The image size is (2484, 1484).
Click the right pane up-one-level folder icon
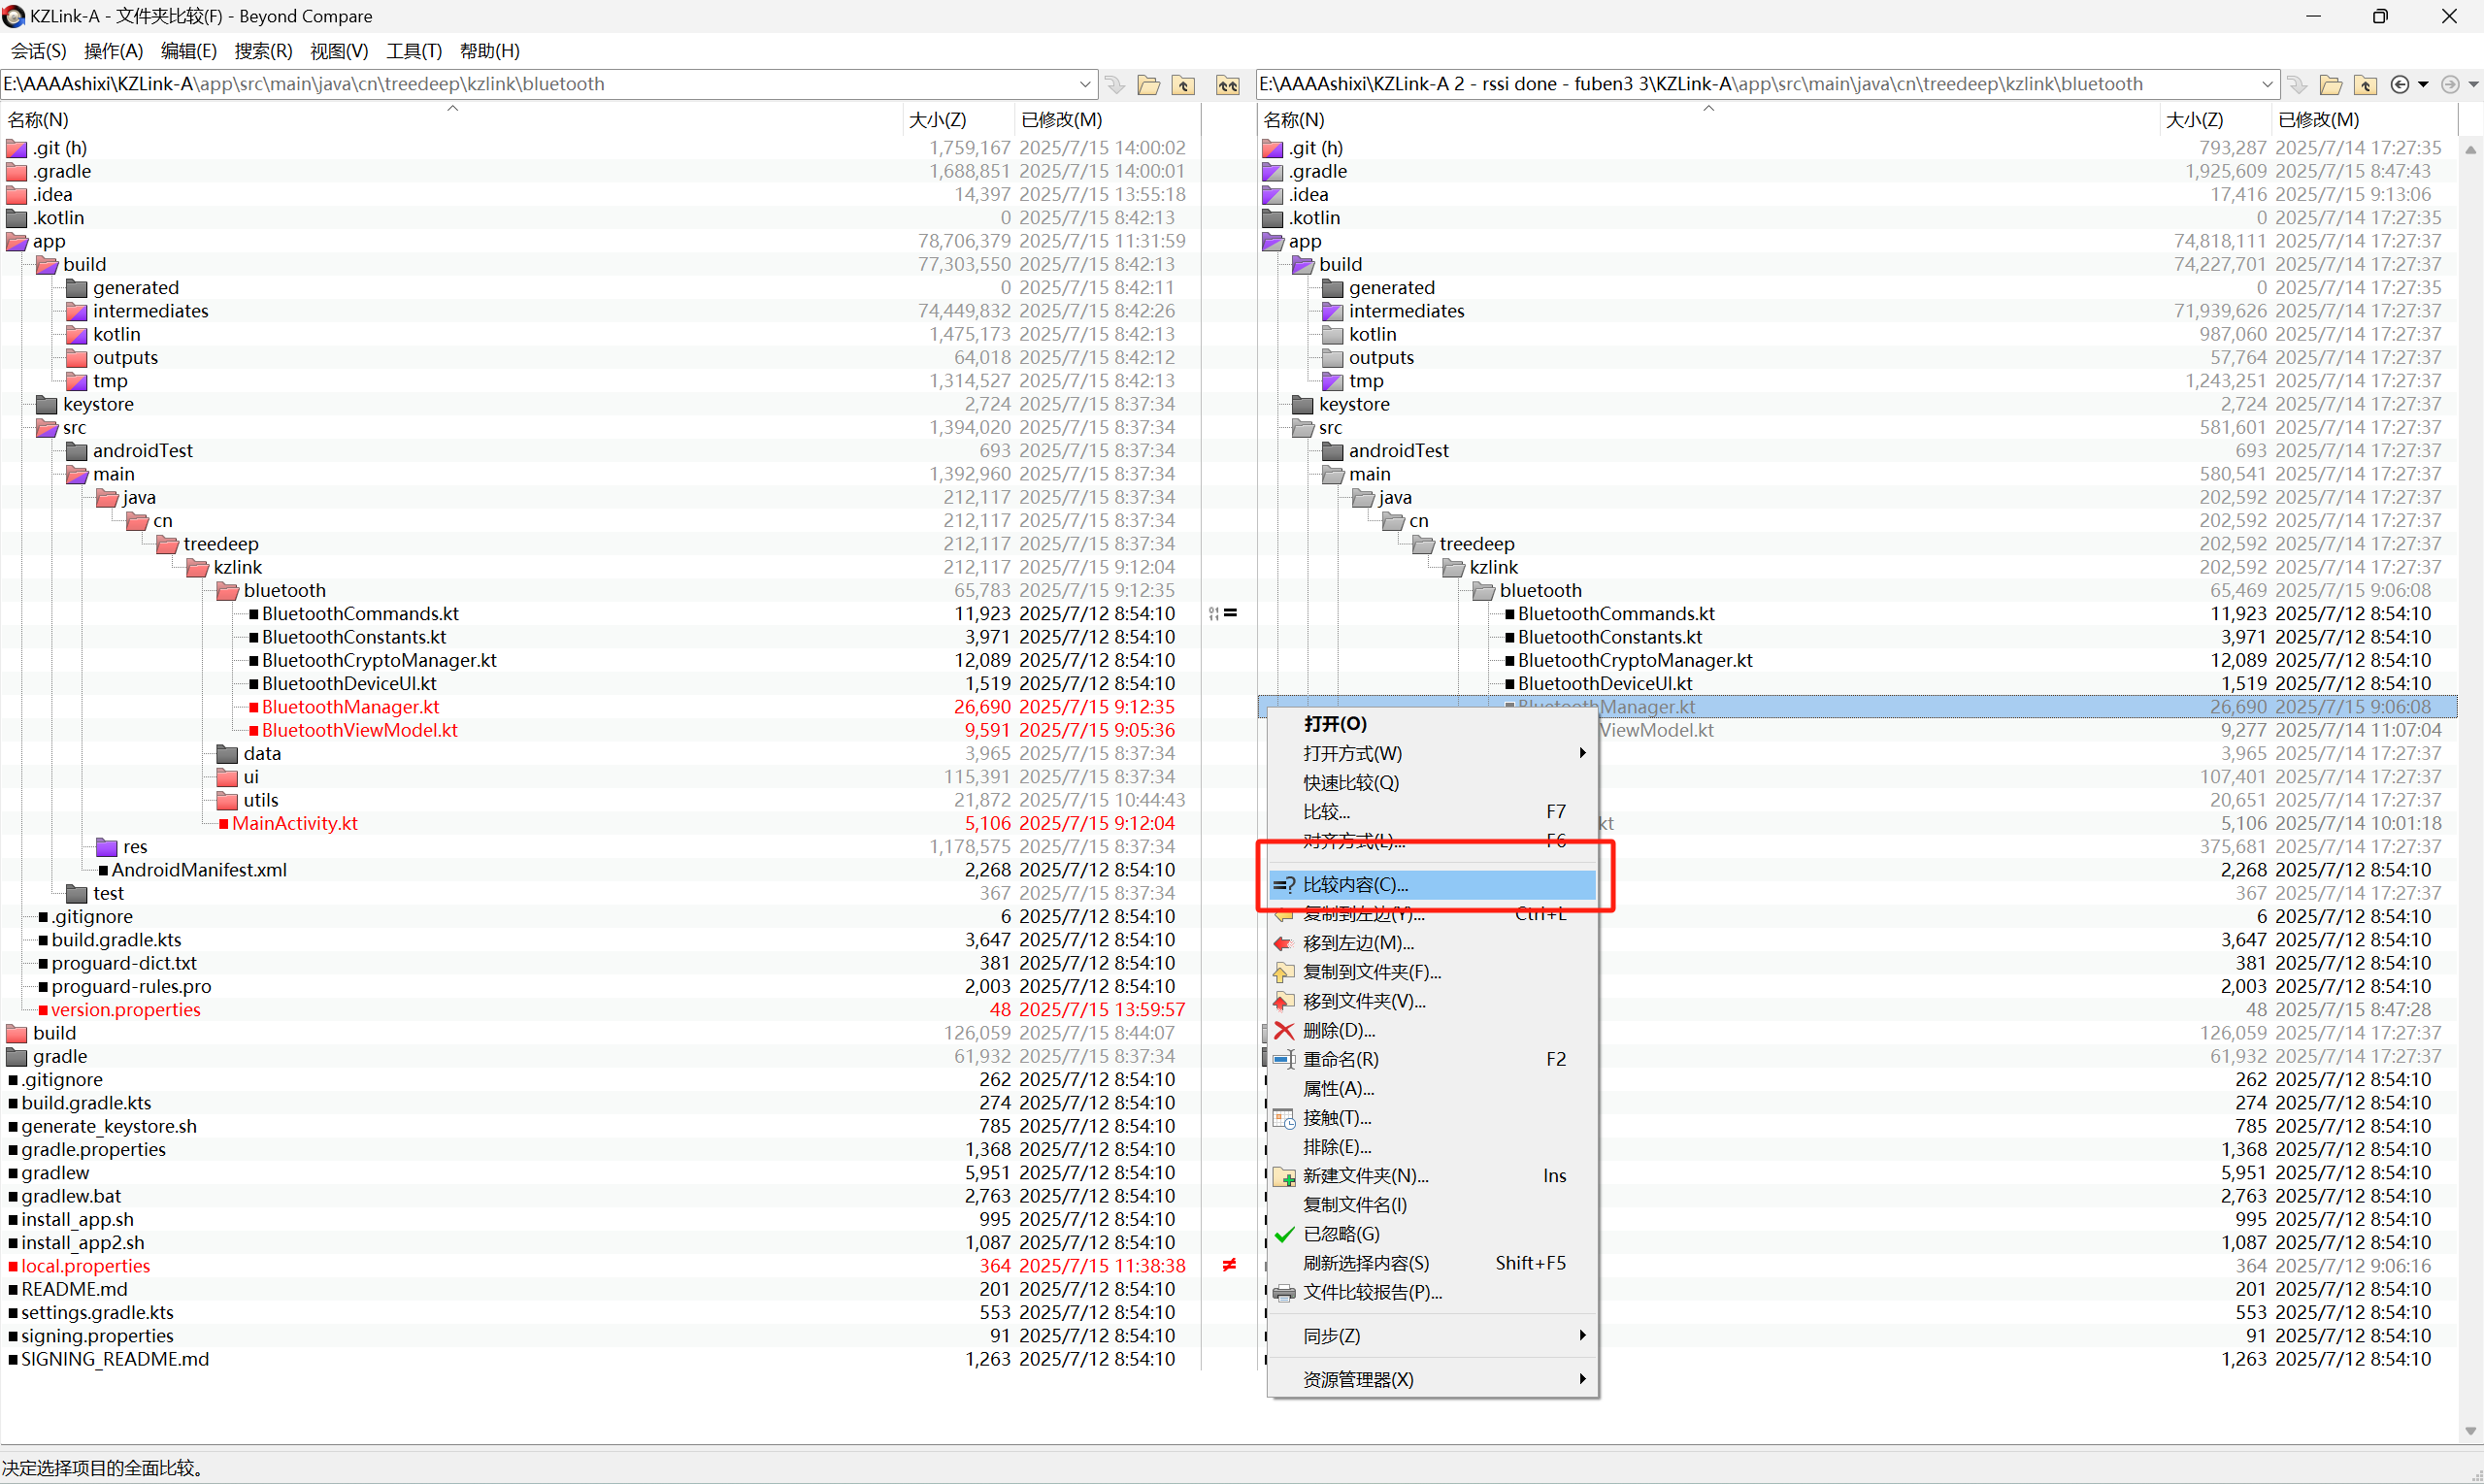pyautogui.click(x=2365, y=85)
